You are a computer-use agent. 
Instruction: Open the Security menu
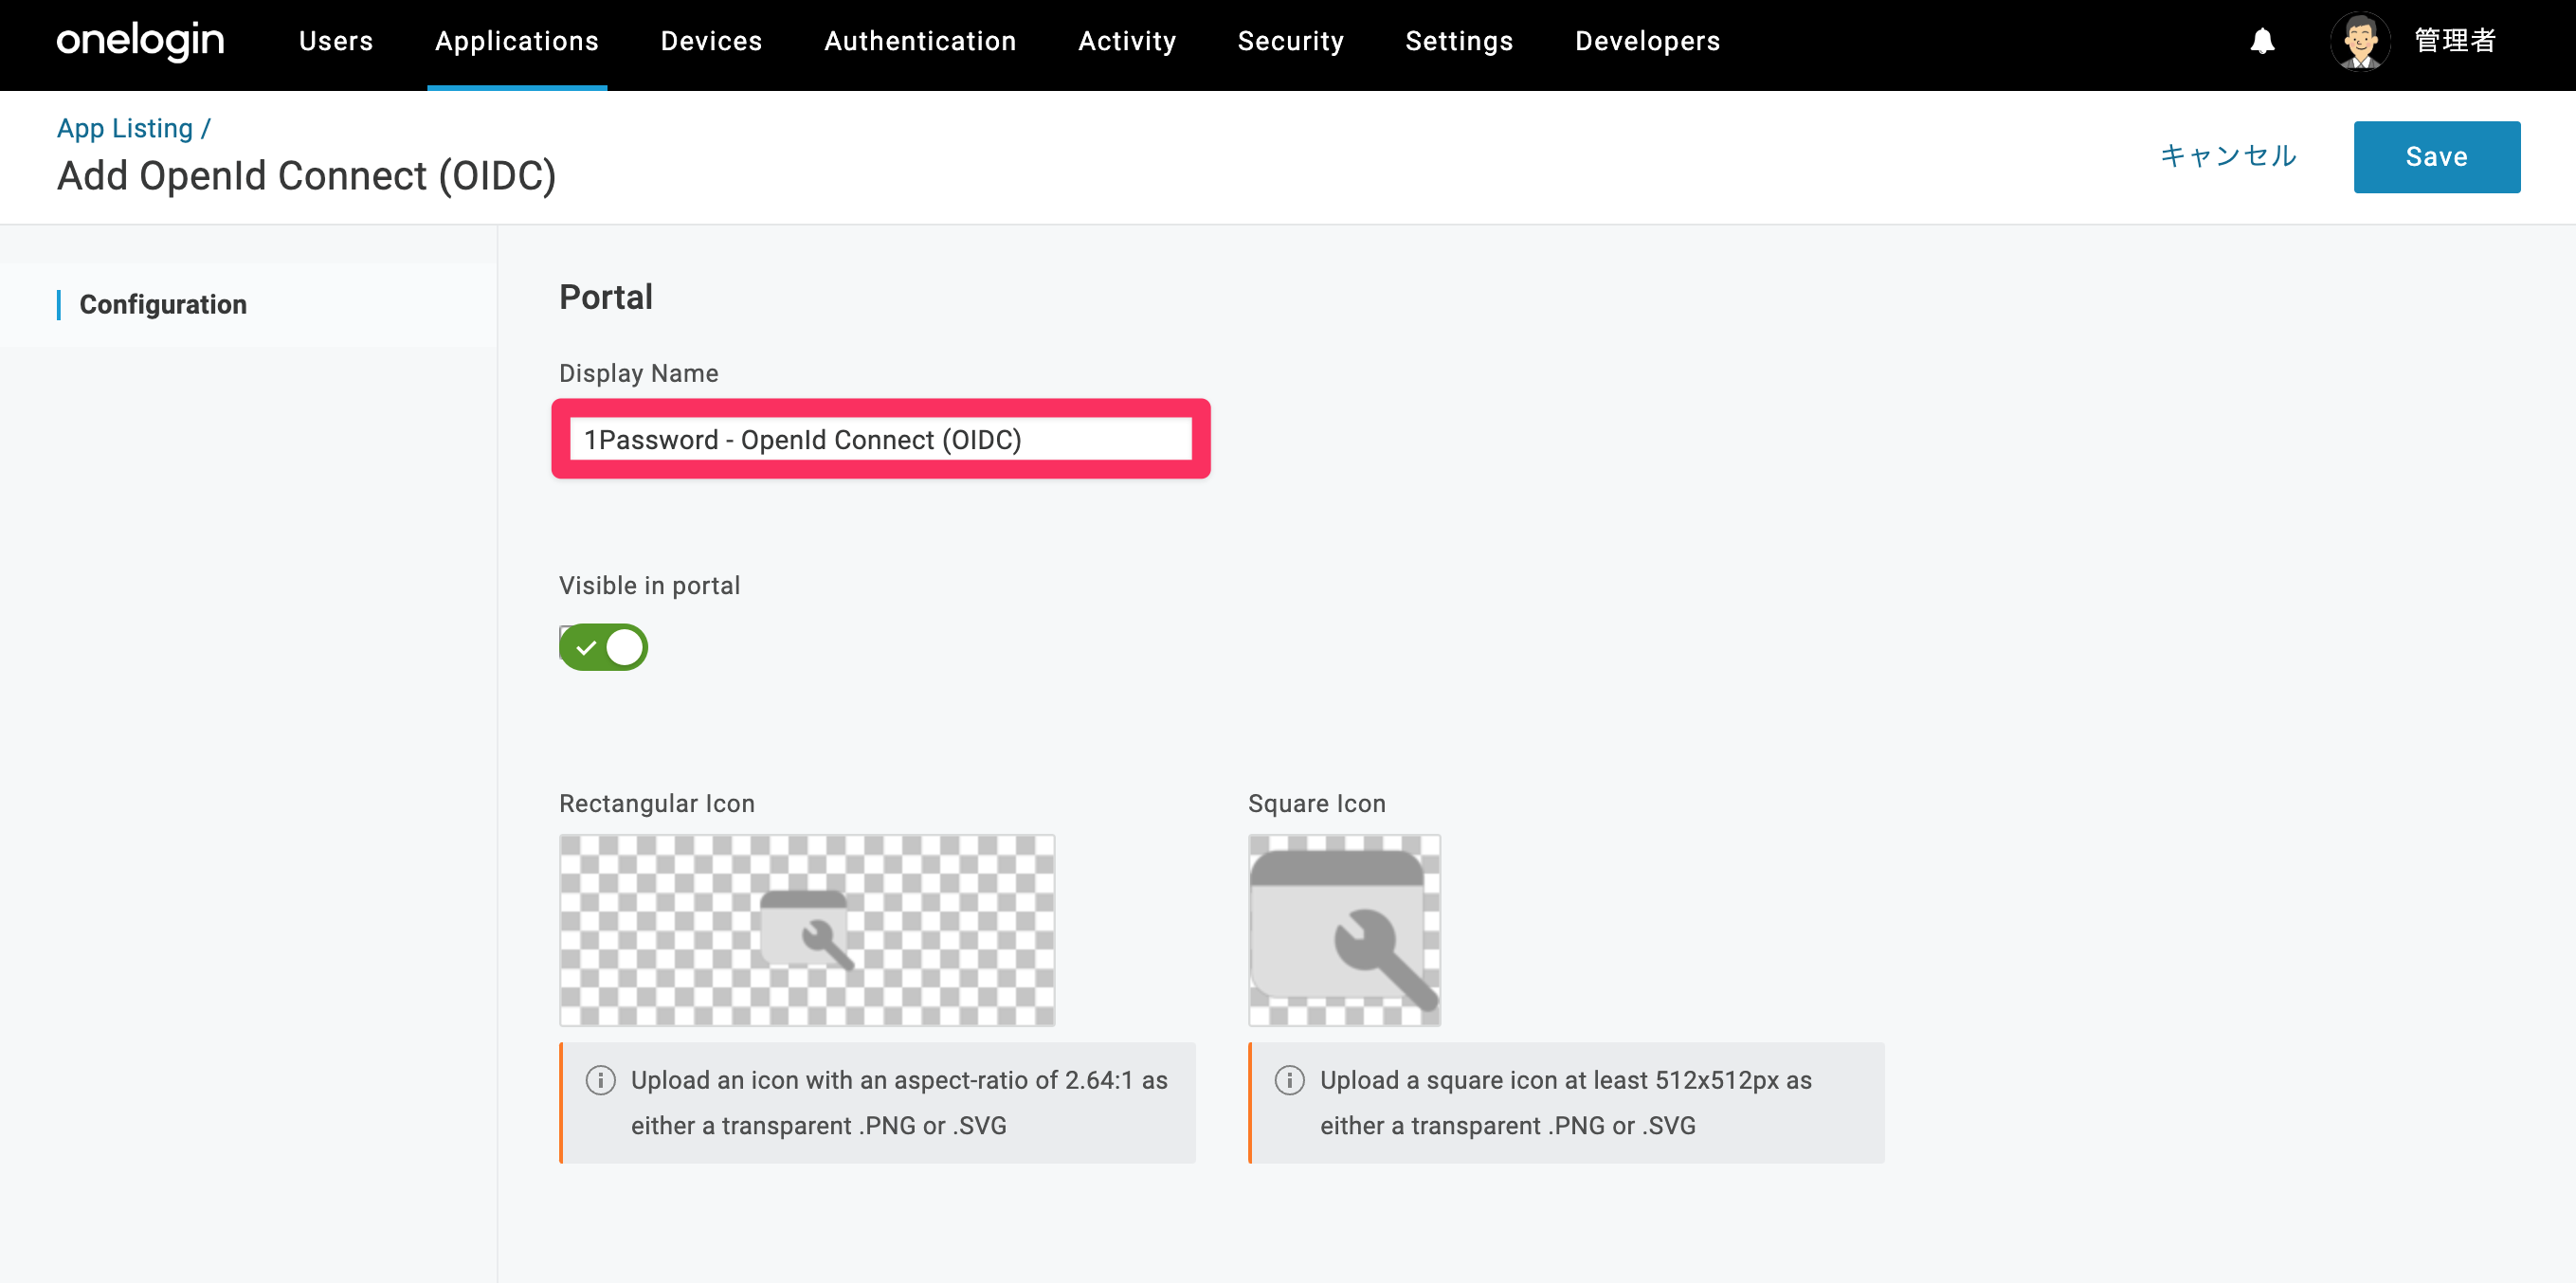(x=1290, y=41)
